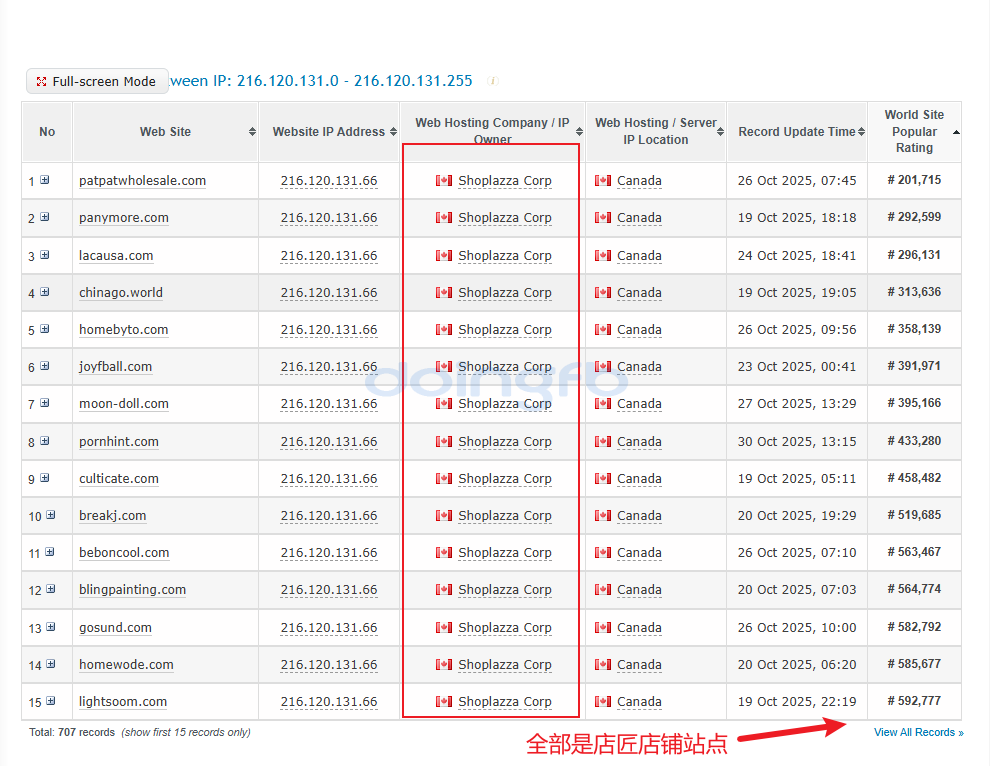Click the No column header
The width and height of the screenshot is (990, 766).
pos(47,132)
